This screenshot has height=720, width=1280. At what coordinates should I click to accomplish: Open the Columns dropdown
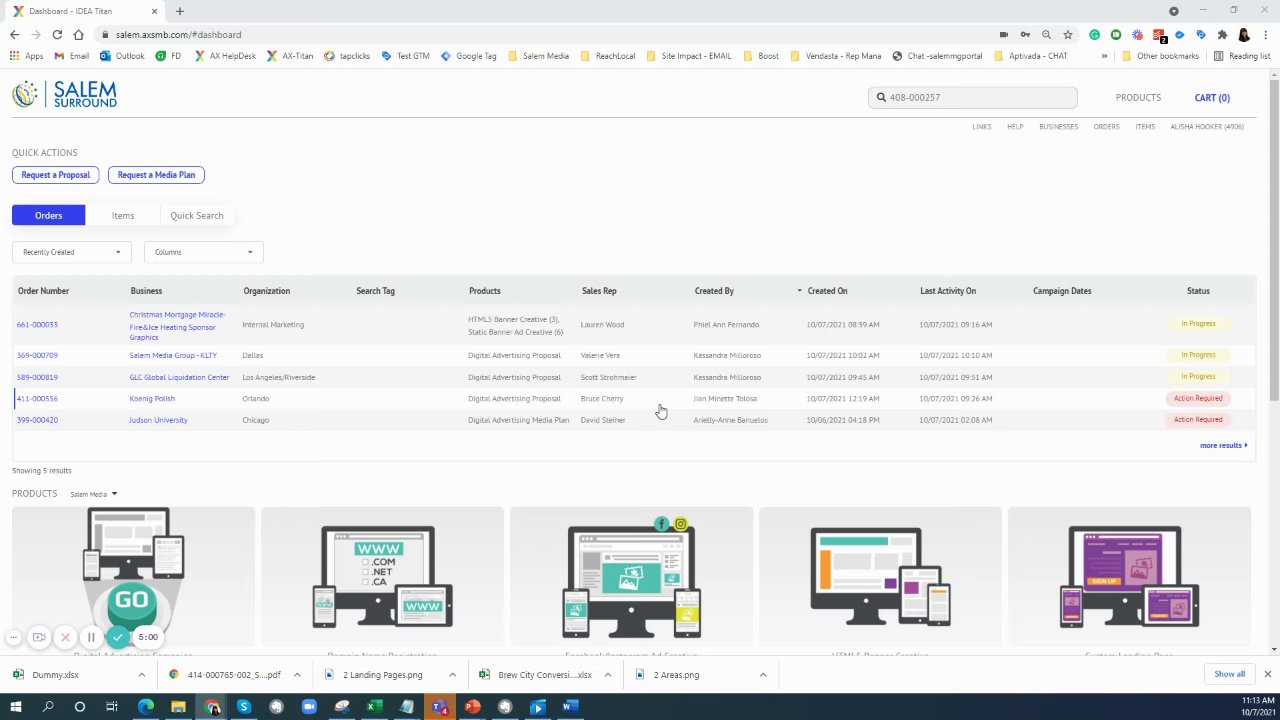(x=204, y=252)
